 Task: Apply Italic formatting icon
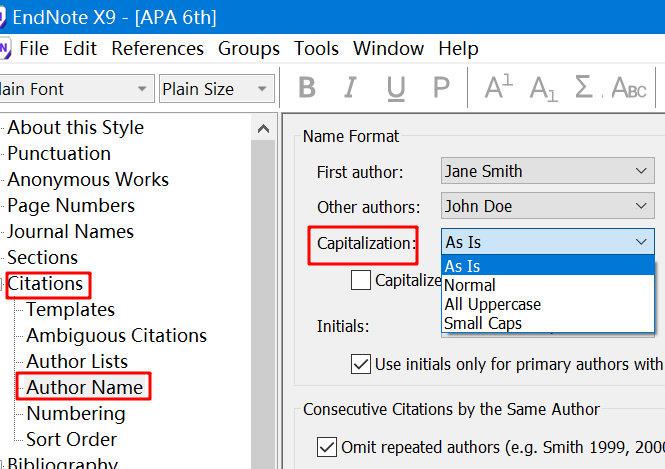(x=350, y=88)
